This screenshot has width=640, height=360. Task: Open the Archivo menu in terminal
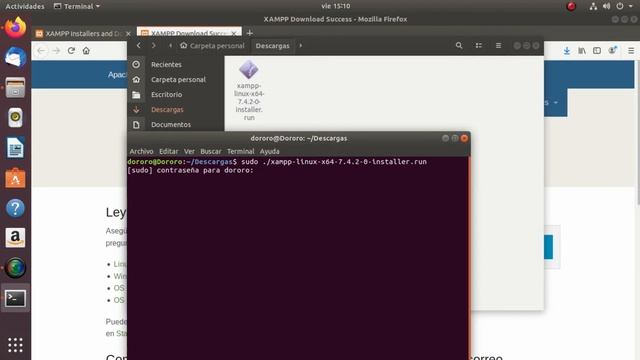(141, 151)
